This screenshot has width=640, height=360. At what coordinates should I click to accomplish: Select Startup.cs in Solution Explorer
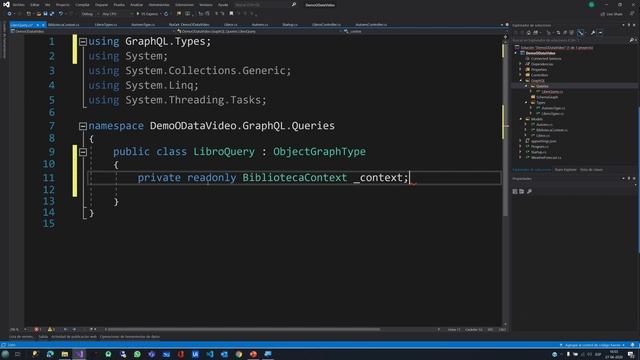tap(538, 152)
